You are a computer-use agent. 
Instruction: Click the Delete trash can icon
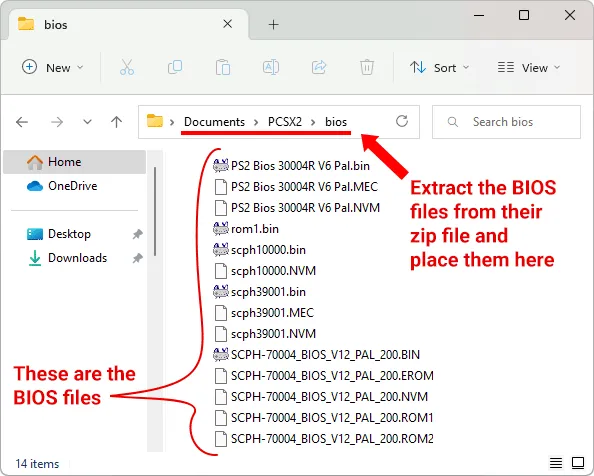click(x=367, y=67)
